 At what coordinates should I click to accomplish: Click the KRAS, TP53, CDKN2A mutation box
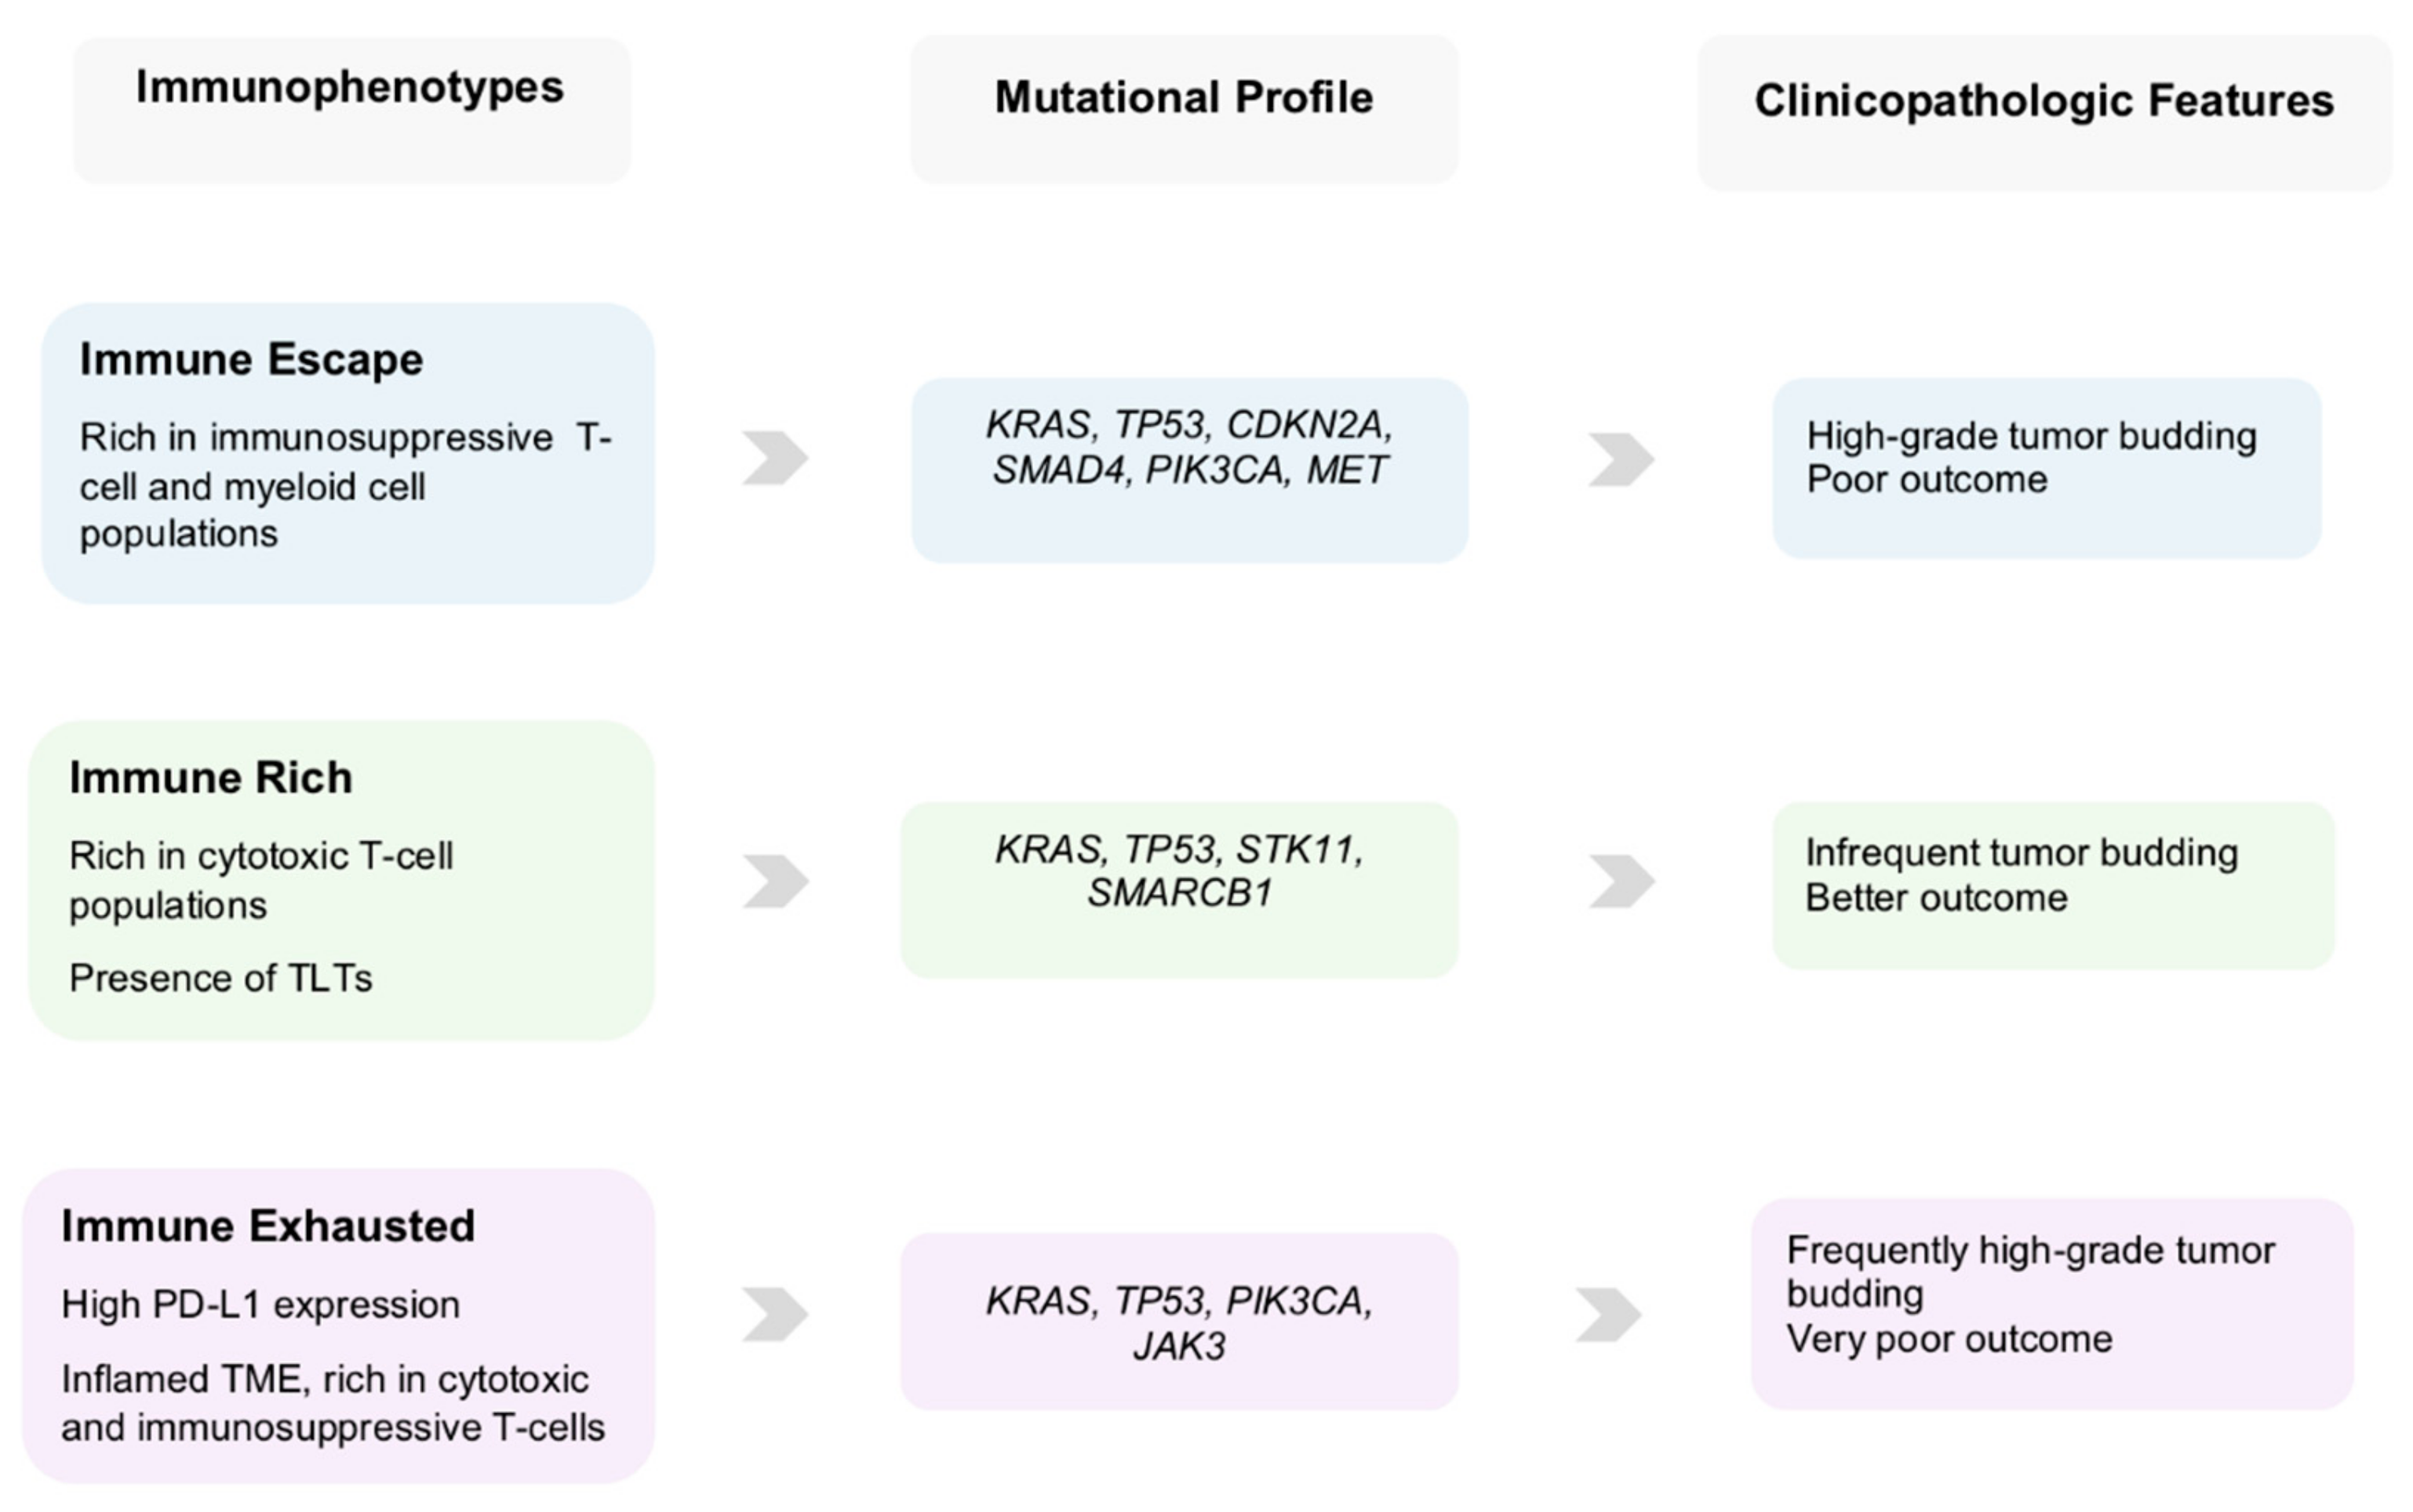[1189, 470]
